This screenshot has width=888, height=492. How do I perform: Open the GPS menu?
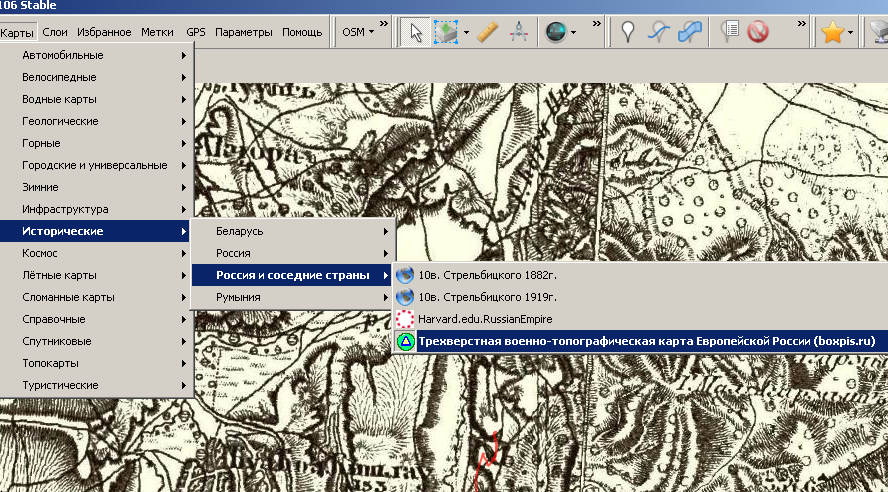[196, 32]
